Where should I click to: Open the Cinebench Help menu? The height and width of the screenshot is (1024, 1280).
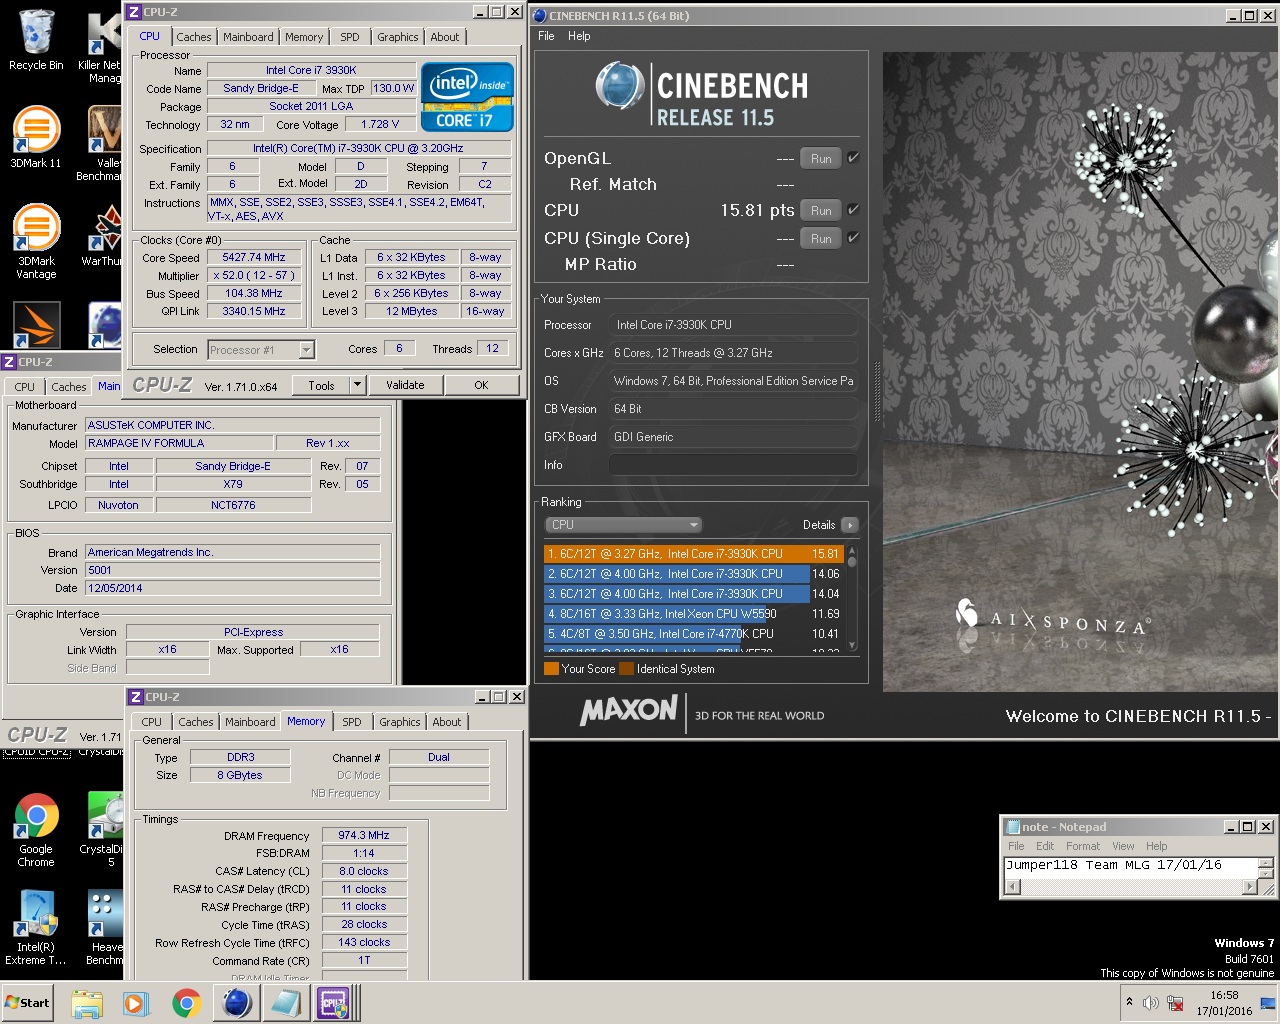point(579,36)
